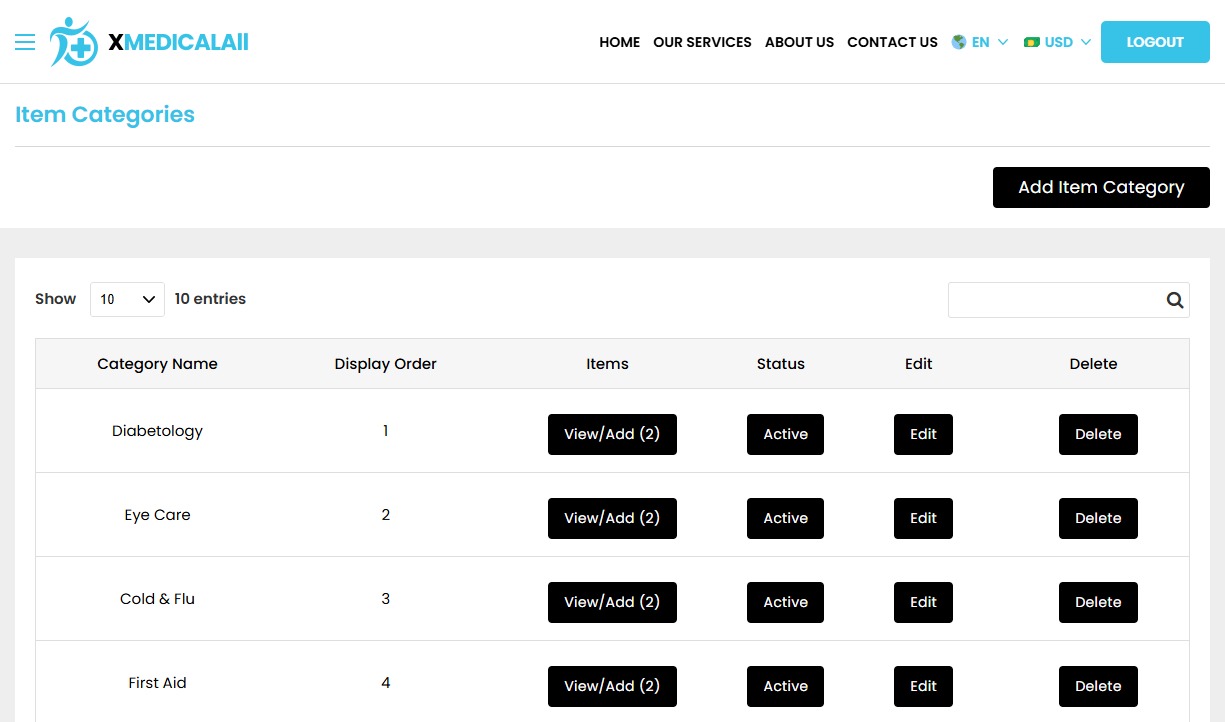The width and height of the screenshot is (1225, 722).
Task: Open the OUR SERVICES menu
Action: coord(702,42)
